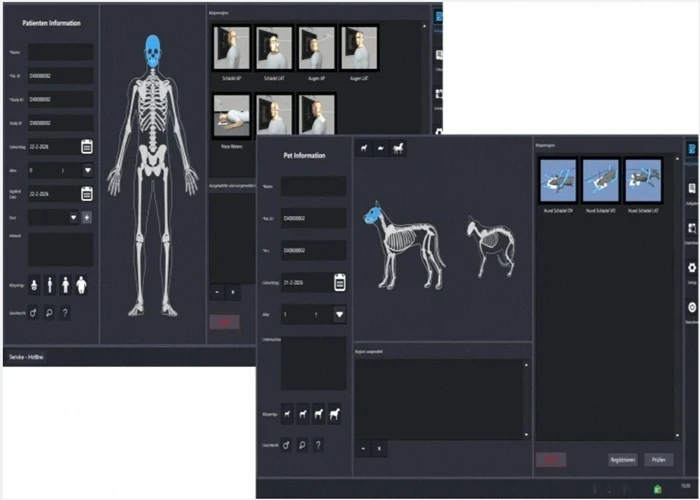Select the highlighted skull on human skeleton
The width and height of the screenshot is (700, 500).
tap(153, 51)
